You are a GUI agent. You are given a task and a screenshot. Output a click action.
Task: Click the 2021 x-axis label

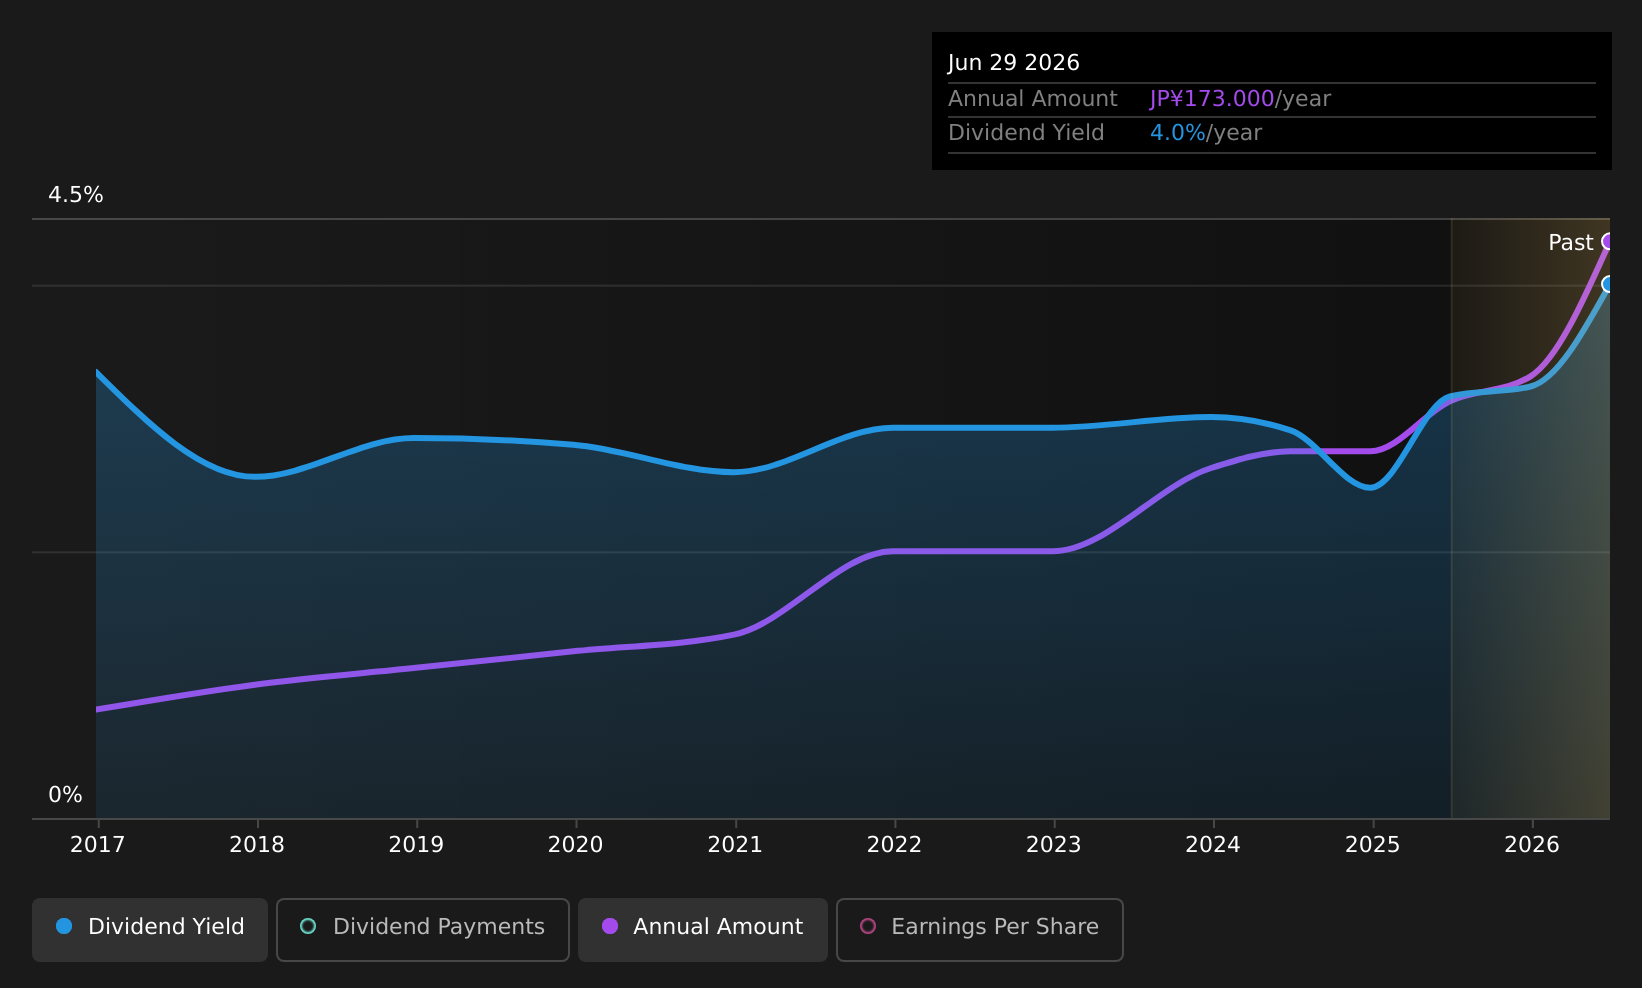point(735,845)
